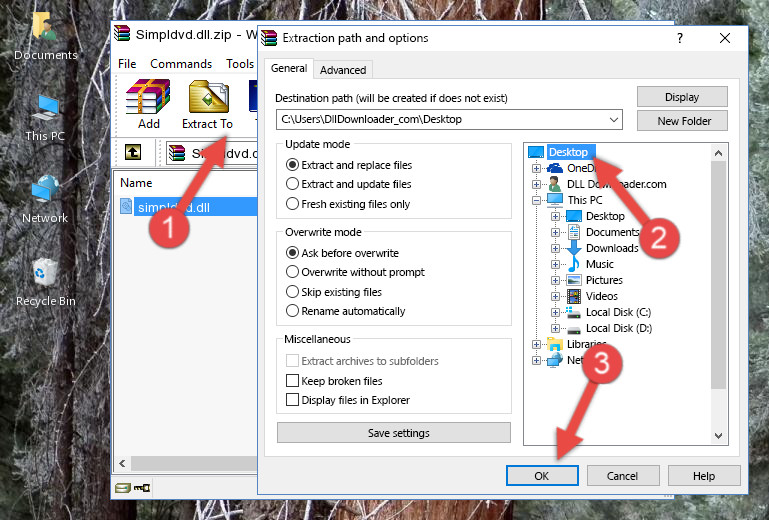Select the This PC desktop icon

pyautogui.click(x=45, y=109)
